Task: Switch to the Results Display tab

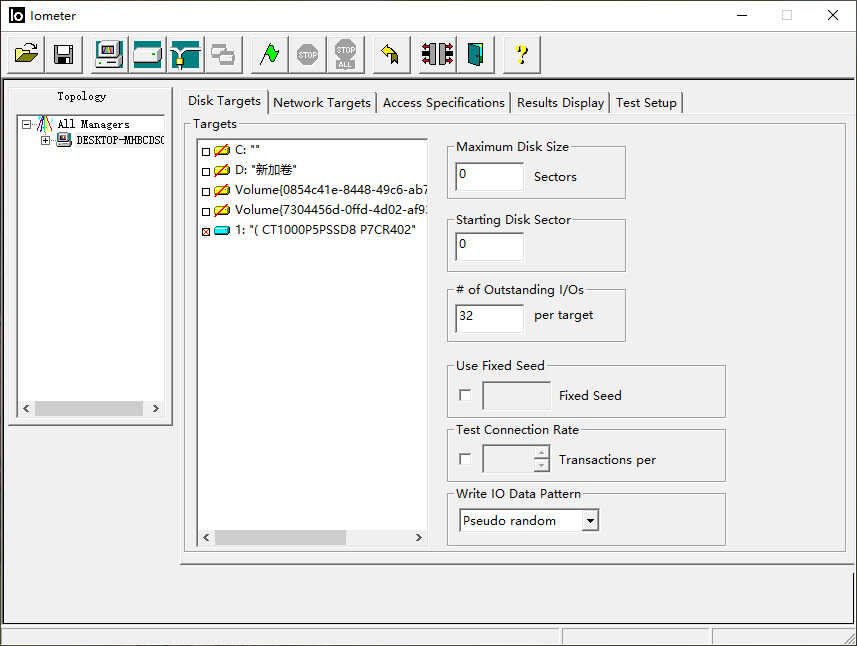Action: pyautogui.click(x=560, y=103)
